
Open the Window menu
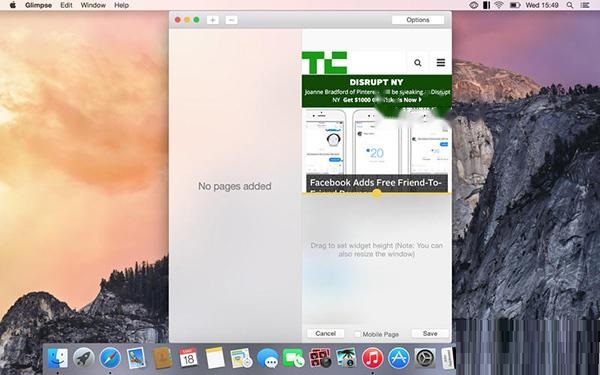[x=93, y=5]
